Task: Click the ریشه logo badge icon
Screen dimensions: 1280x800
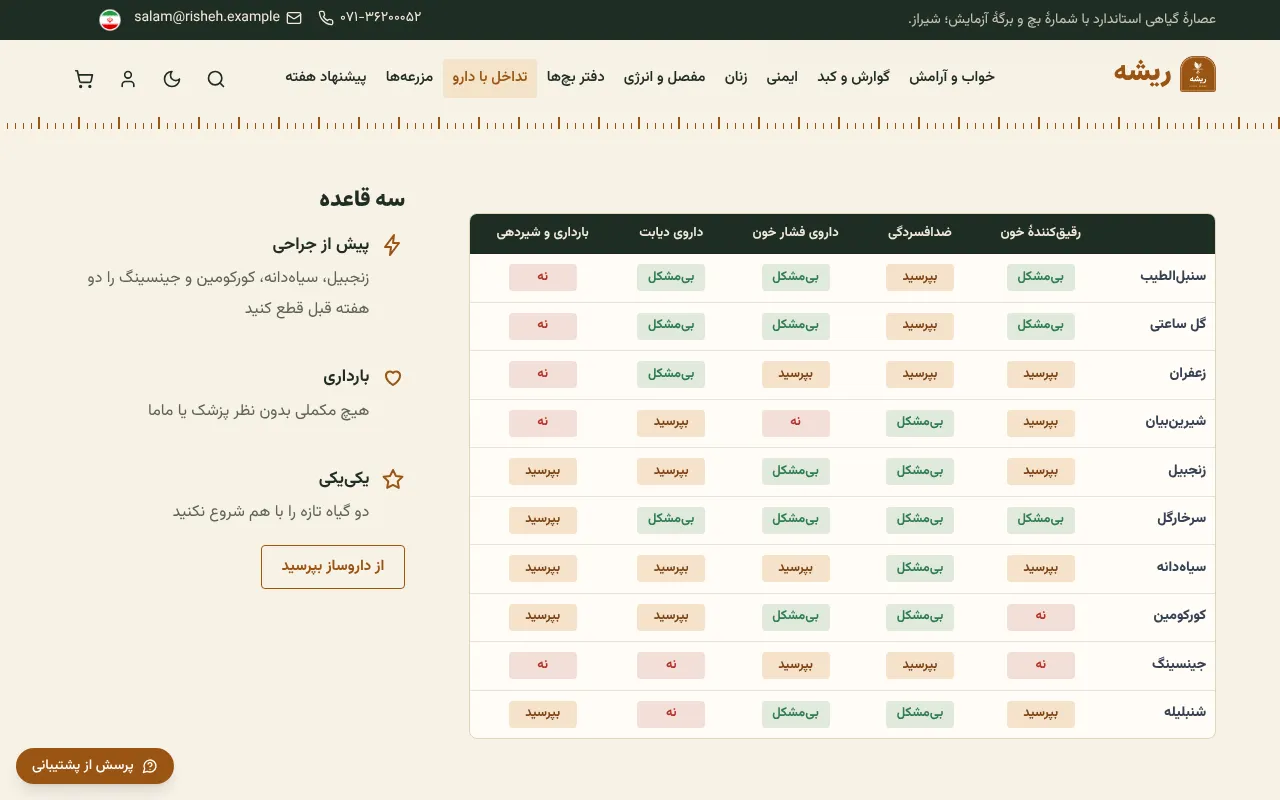Action: tap(1198, 75)
